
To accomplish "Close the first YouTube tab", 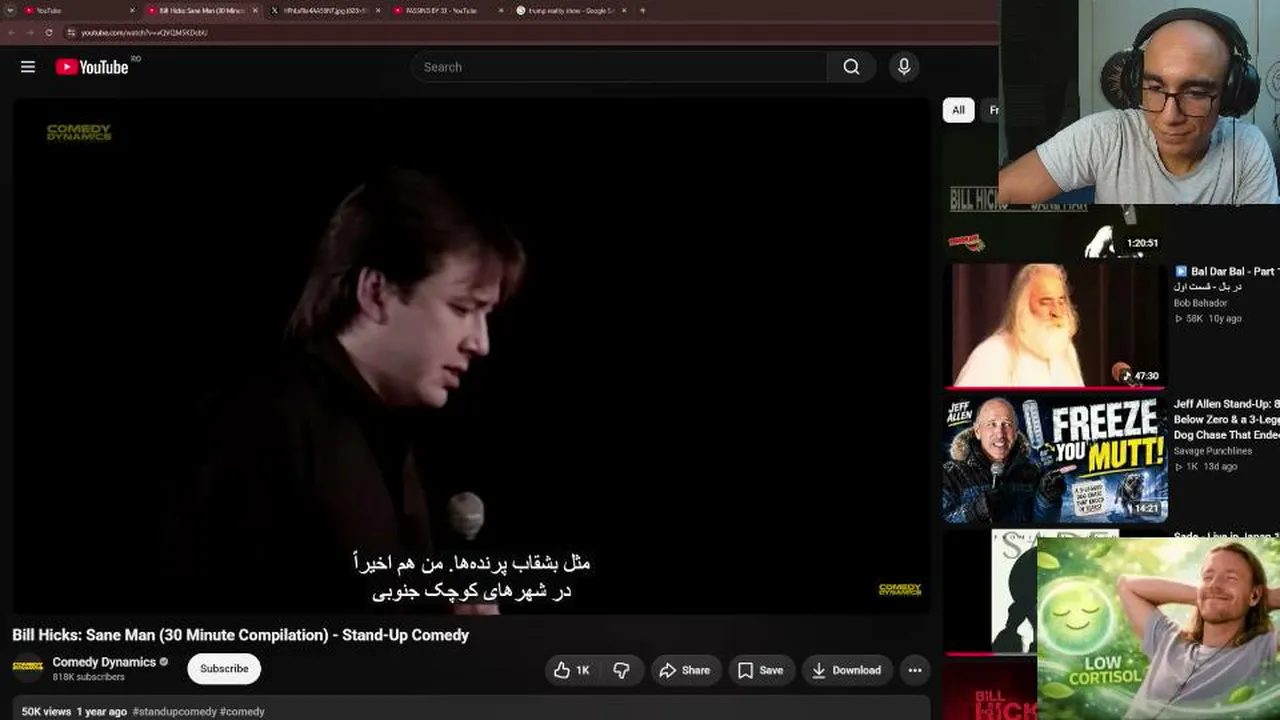I will tap(132, 11).
